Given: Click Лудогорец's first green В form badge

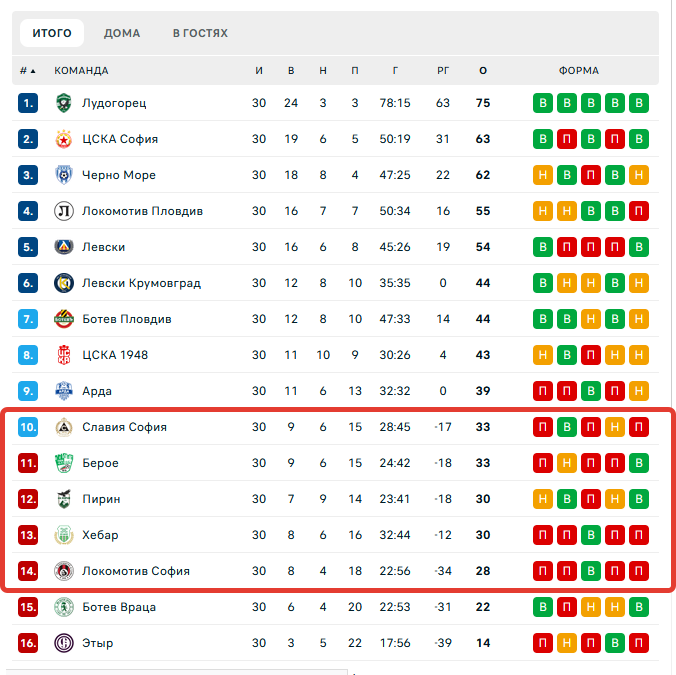Looking at the screenshot, I should pos(543,103).
